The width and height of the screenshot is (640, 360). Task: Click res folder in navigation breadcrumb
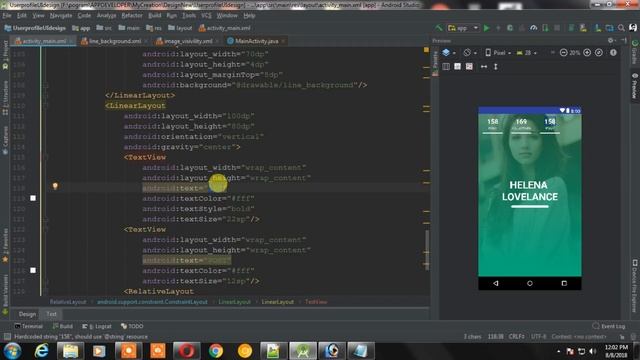154,28
